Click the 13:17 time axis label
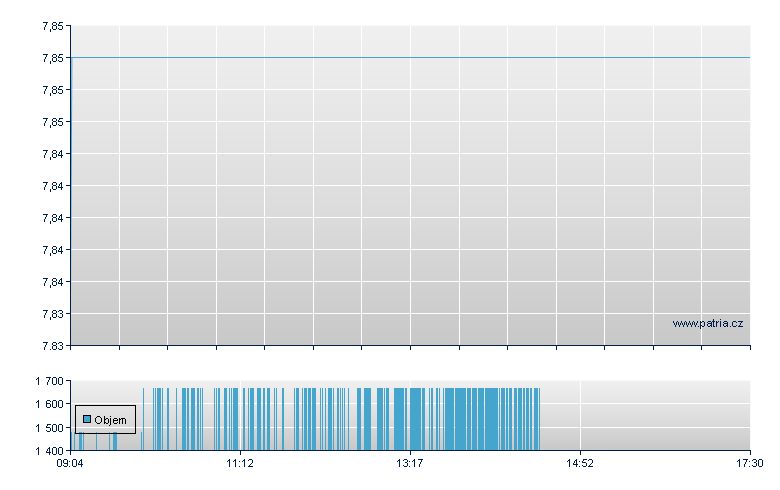 pyautogui.click(x=409, y=464)
